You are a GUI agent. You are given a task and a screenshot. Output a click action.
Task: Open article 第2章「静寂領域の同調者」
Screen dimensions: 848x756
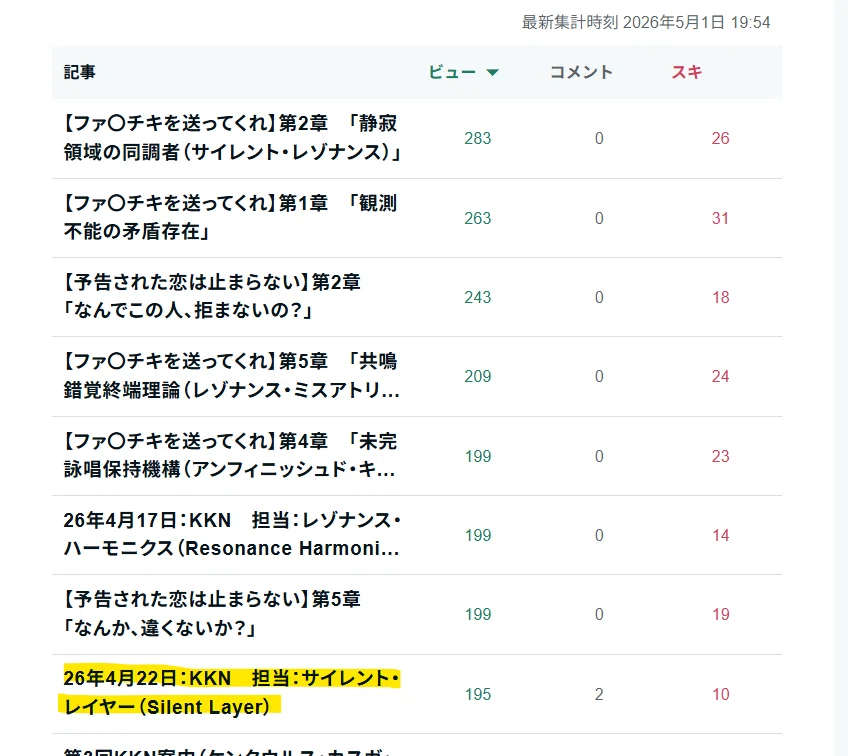232,138
